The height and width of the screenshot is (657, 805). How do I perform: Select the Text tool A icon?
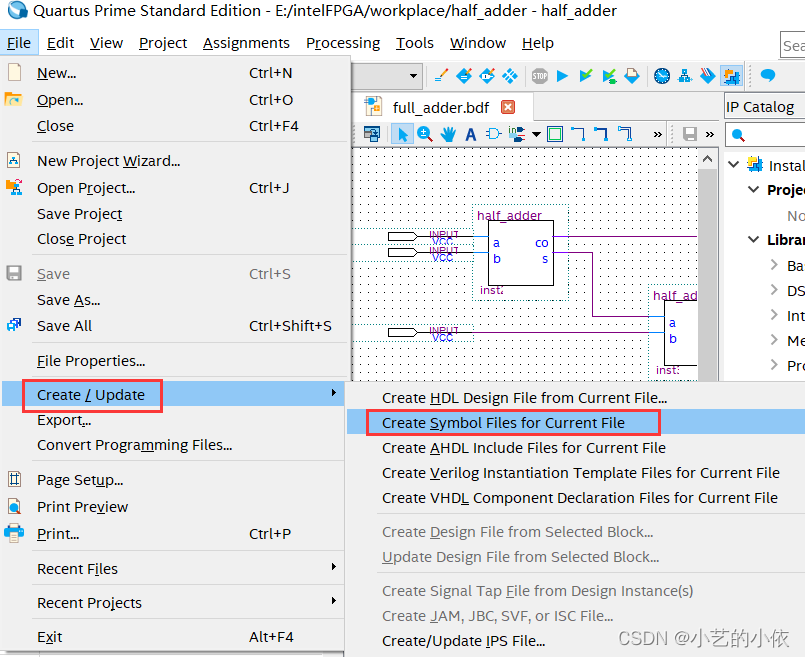click(x=470, y=134)
